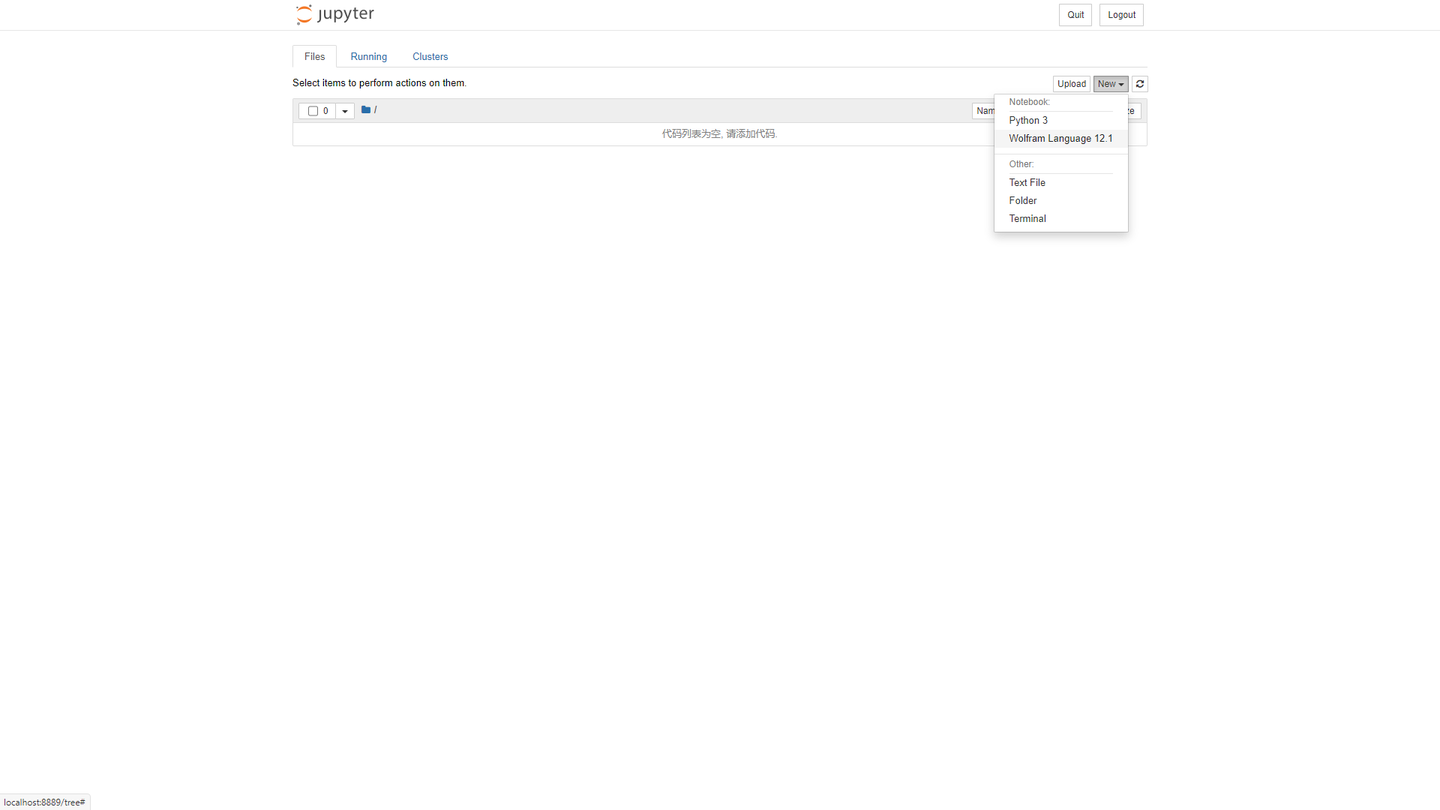
Task: Click the folder icon in the breadcrumb
Action: point(366,110)
